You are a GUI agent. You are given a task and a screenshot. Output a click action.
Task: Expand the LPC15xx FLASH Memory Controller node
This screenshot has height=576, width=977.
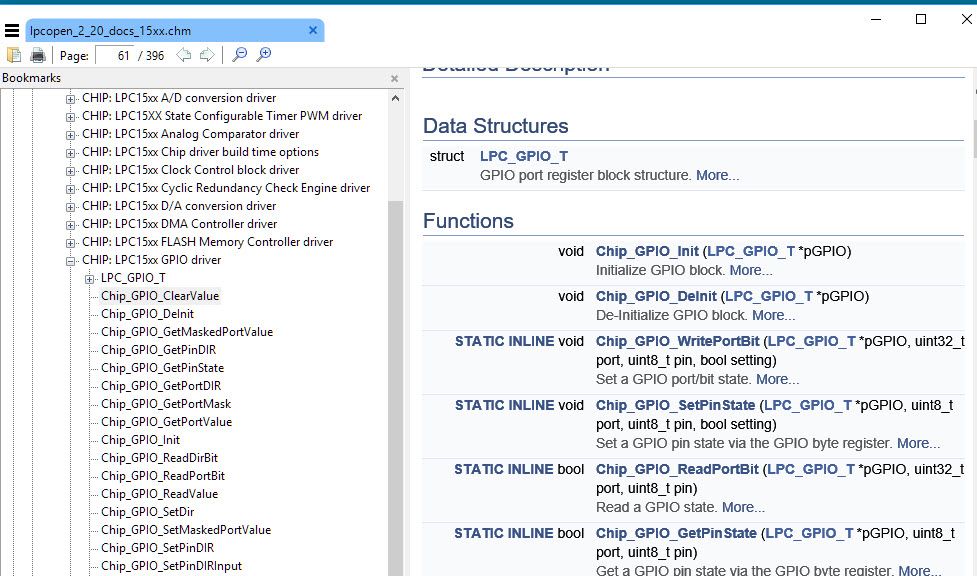click(71, 242)
